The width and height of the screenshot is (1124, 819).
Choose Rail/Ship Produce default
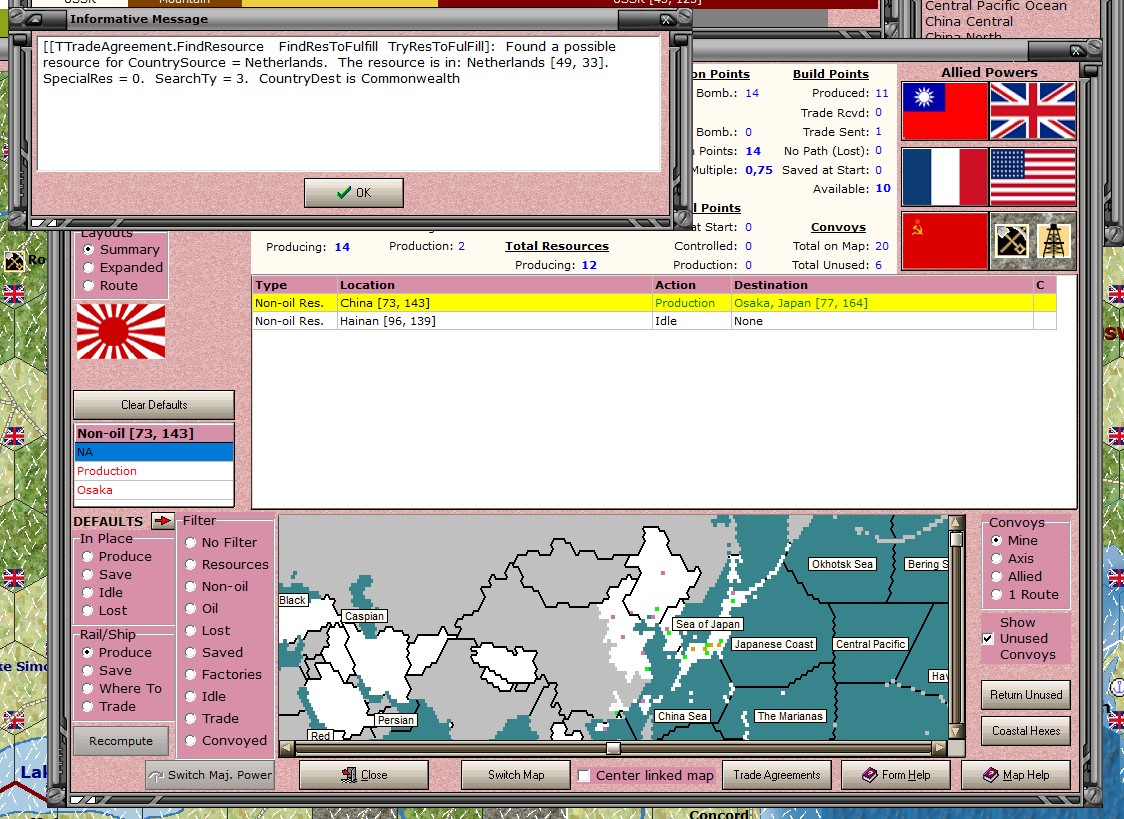click(x=87, y=653)
